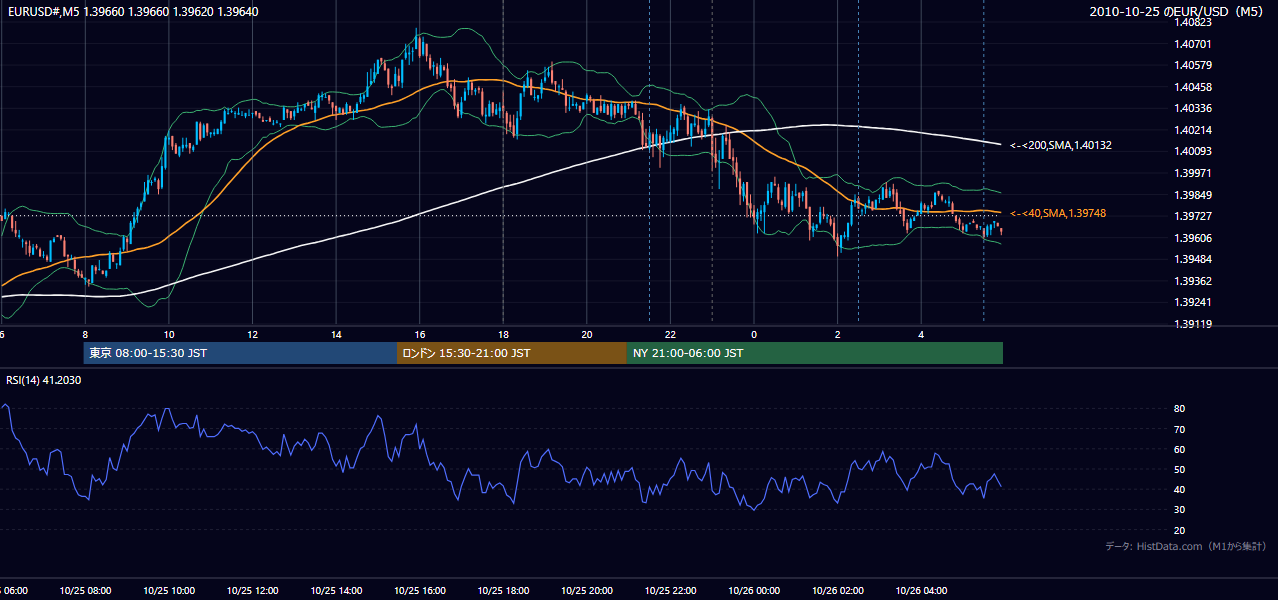Viewport: 1278px width, 600px height.
Task: Click the 1.39849 price axis label
Action: tap(1194, 195)
